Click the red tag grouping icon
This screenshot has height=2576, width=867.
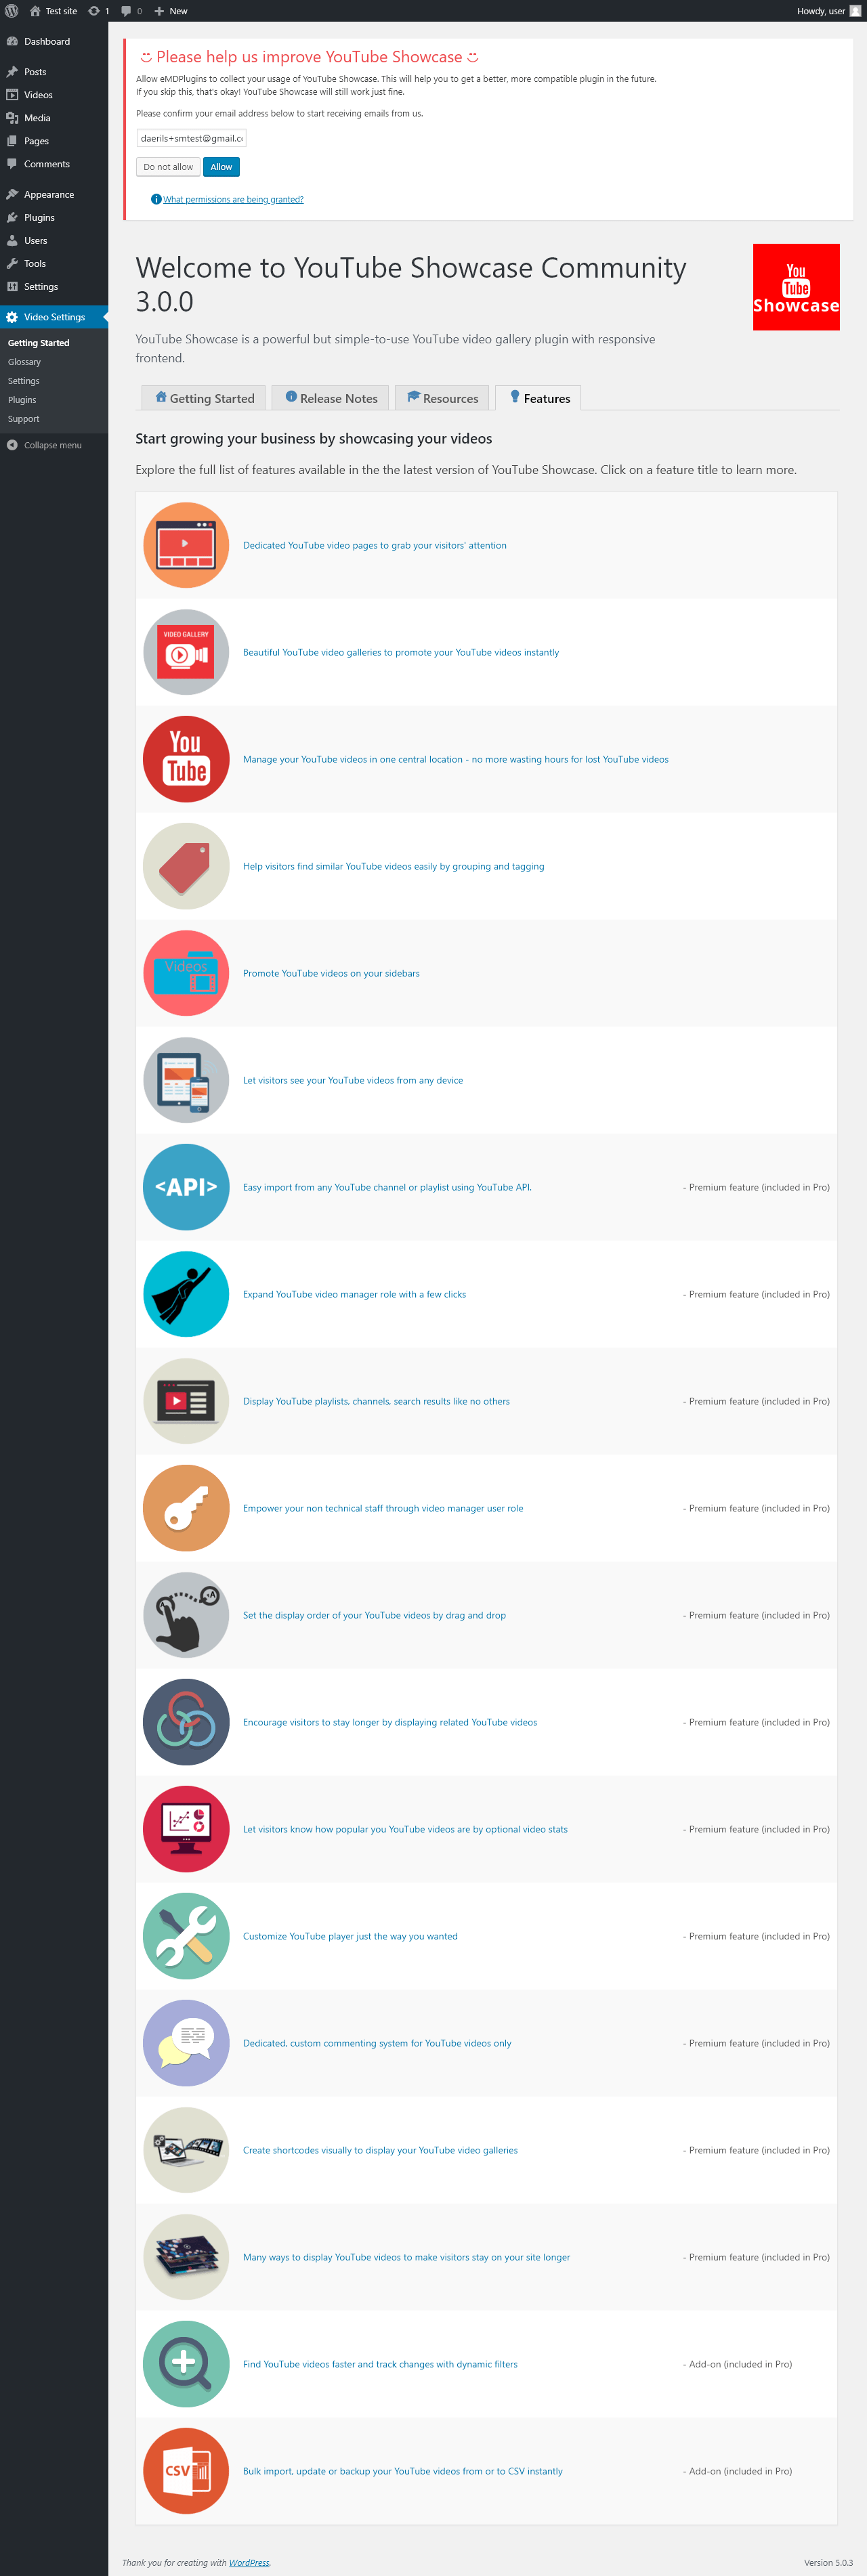pyautogui.click(x=186, y=866)
